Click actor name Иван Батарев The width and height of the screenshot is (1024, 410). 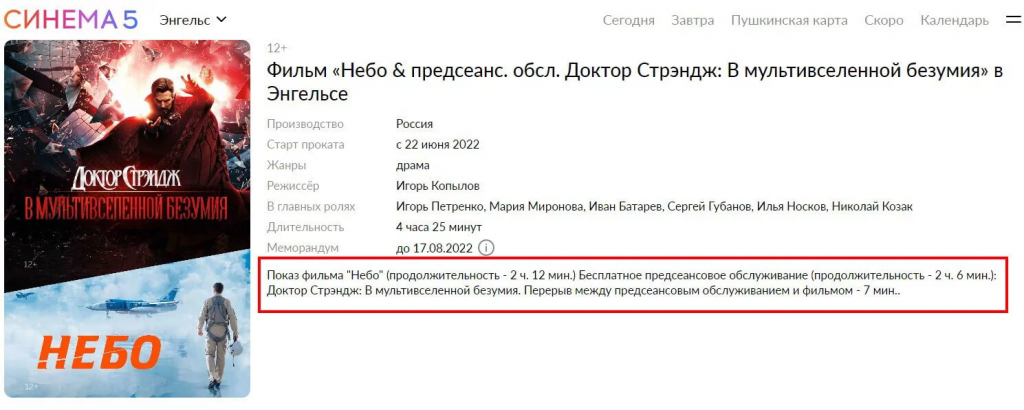tap(625, 207)
